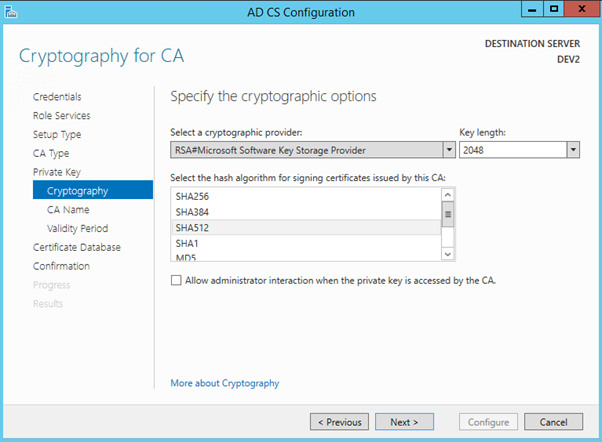Image resolution: width=602 pixels, height=442 pixels.
Task: Choose SHA384 hash algorithm
Action: pyautogui.click(x=191, y=212)
